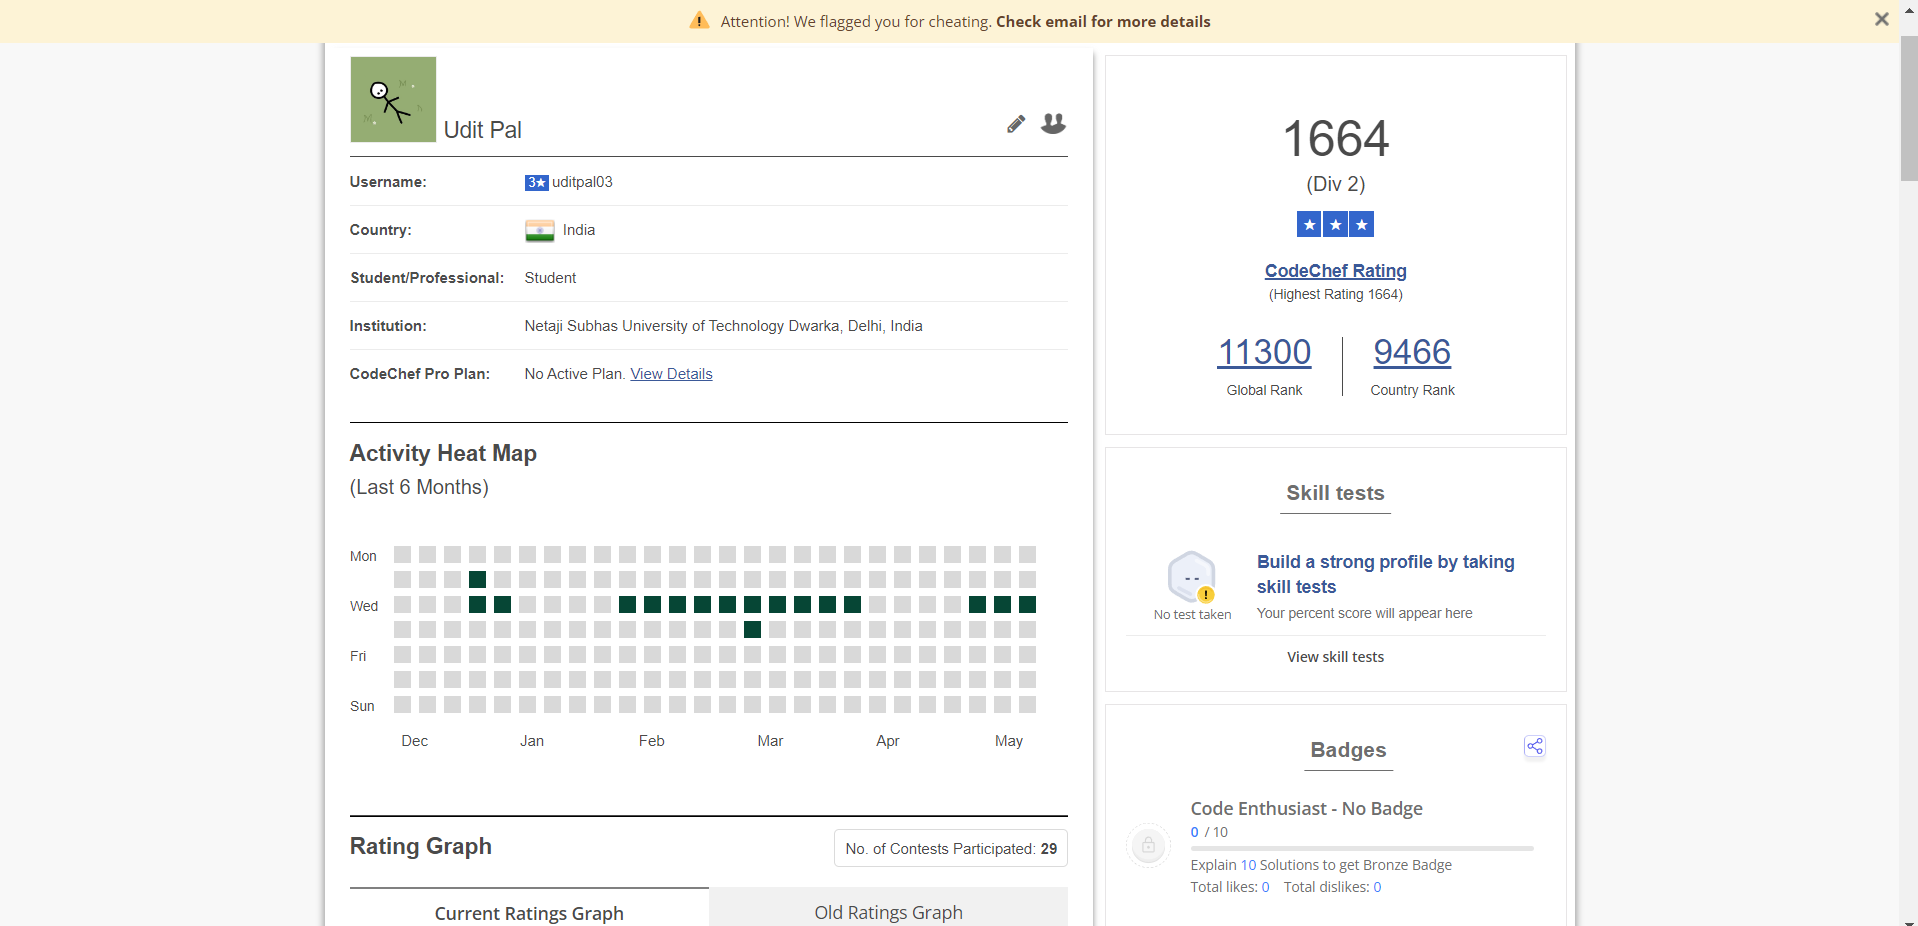This screenshot has width=1918, height=926.
Task: Click the locked badge icon
Action: tap(1148, 846)
